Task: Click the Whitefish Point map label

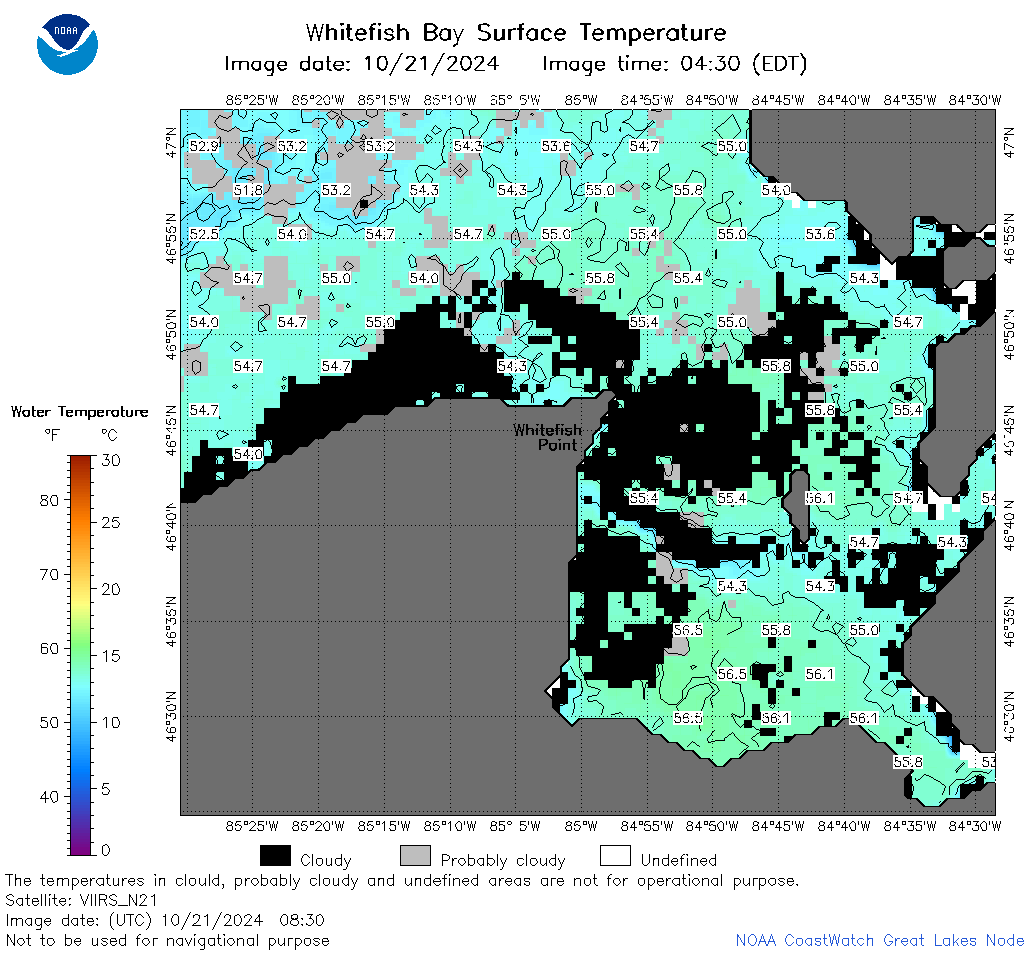Action: 547,437
